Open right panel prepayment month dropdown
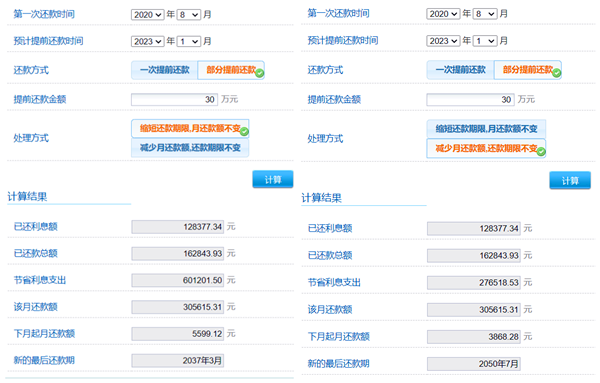 [485, 41]
